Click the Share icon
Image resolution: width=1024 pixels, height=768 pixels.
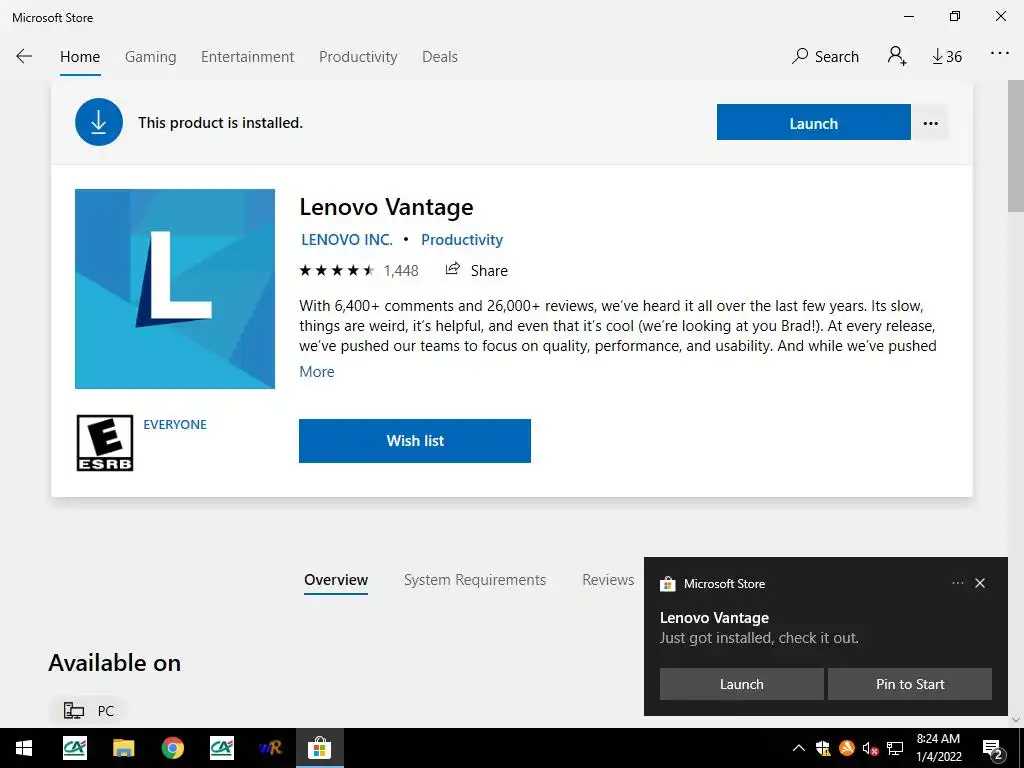453,269
